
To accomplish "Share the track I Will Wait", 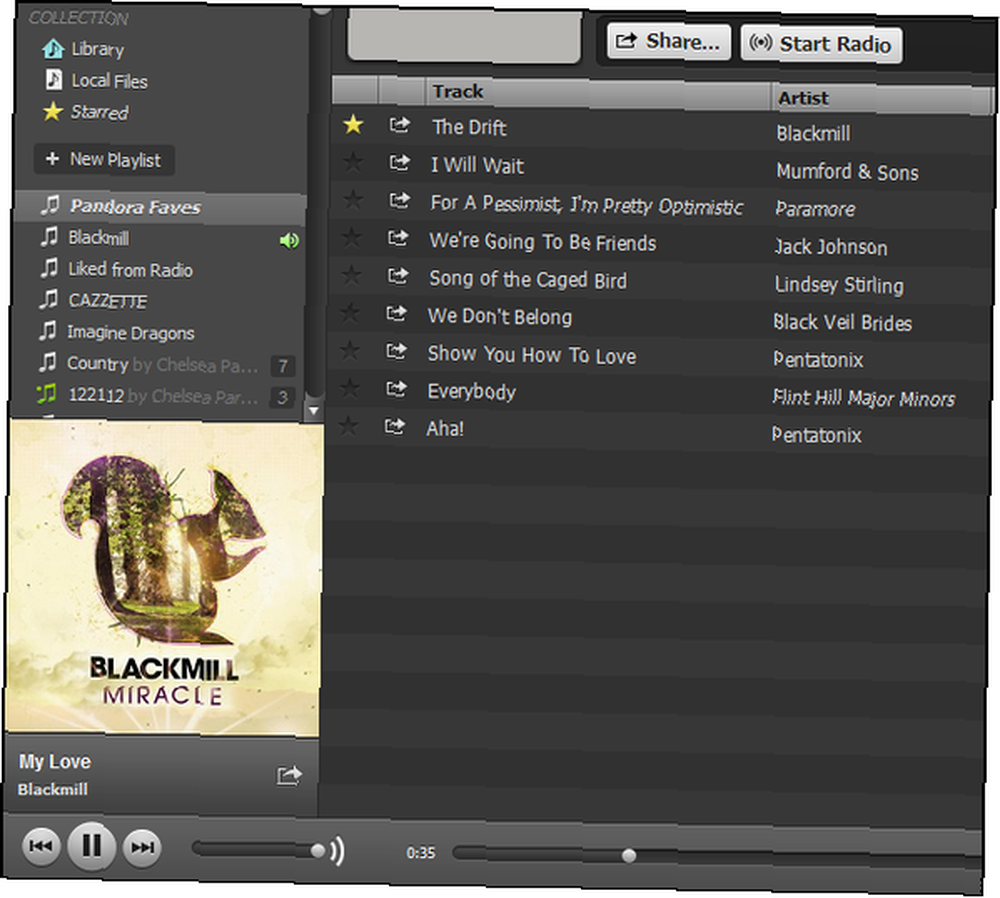I will (x=400, y=163).
